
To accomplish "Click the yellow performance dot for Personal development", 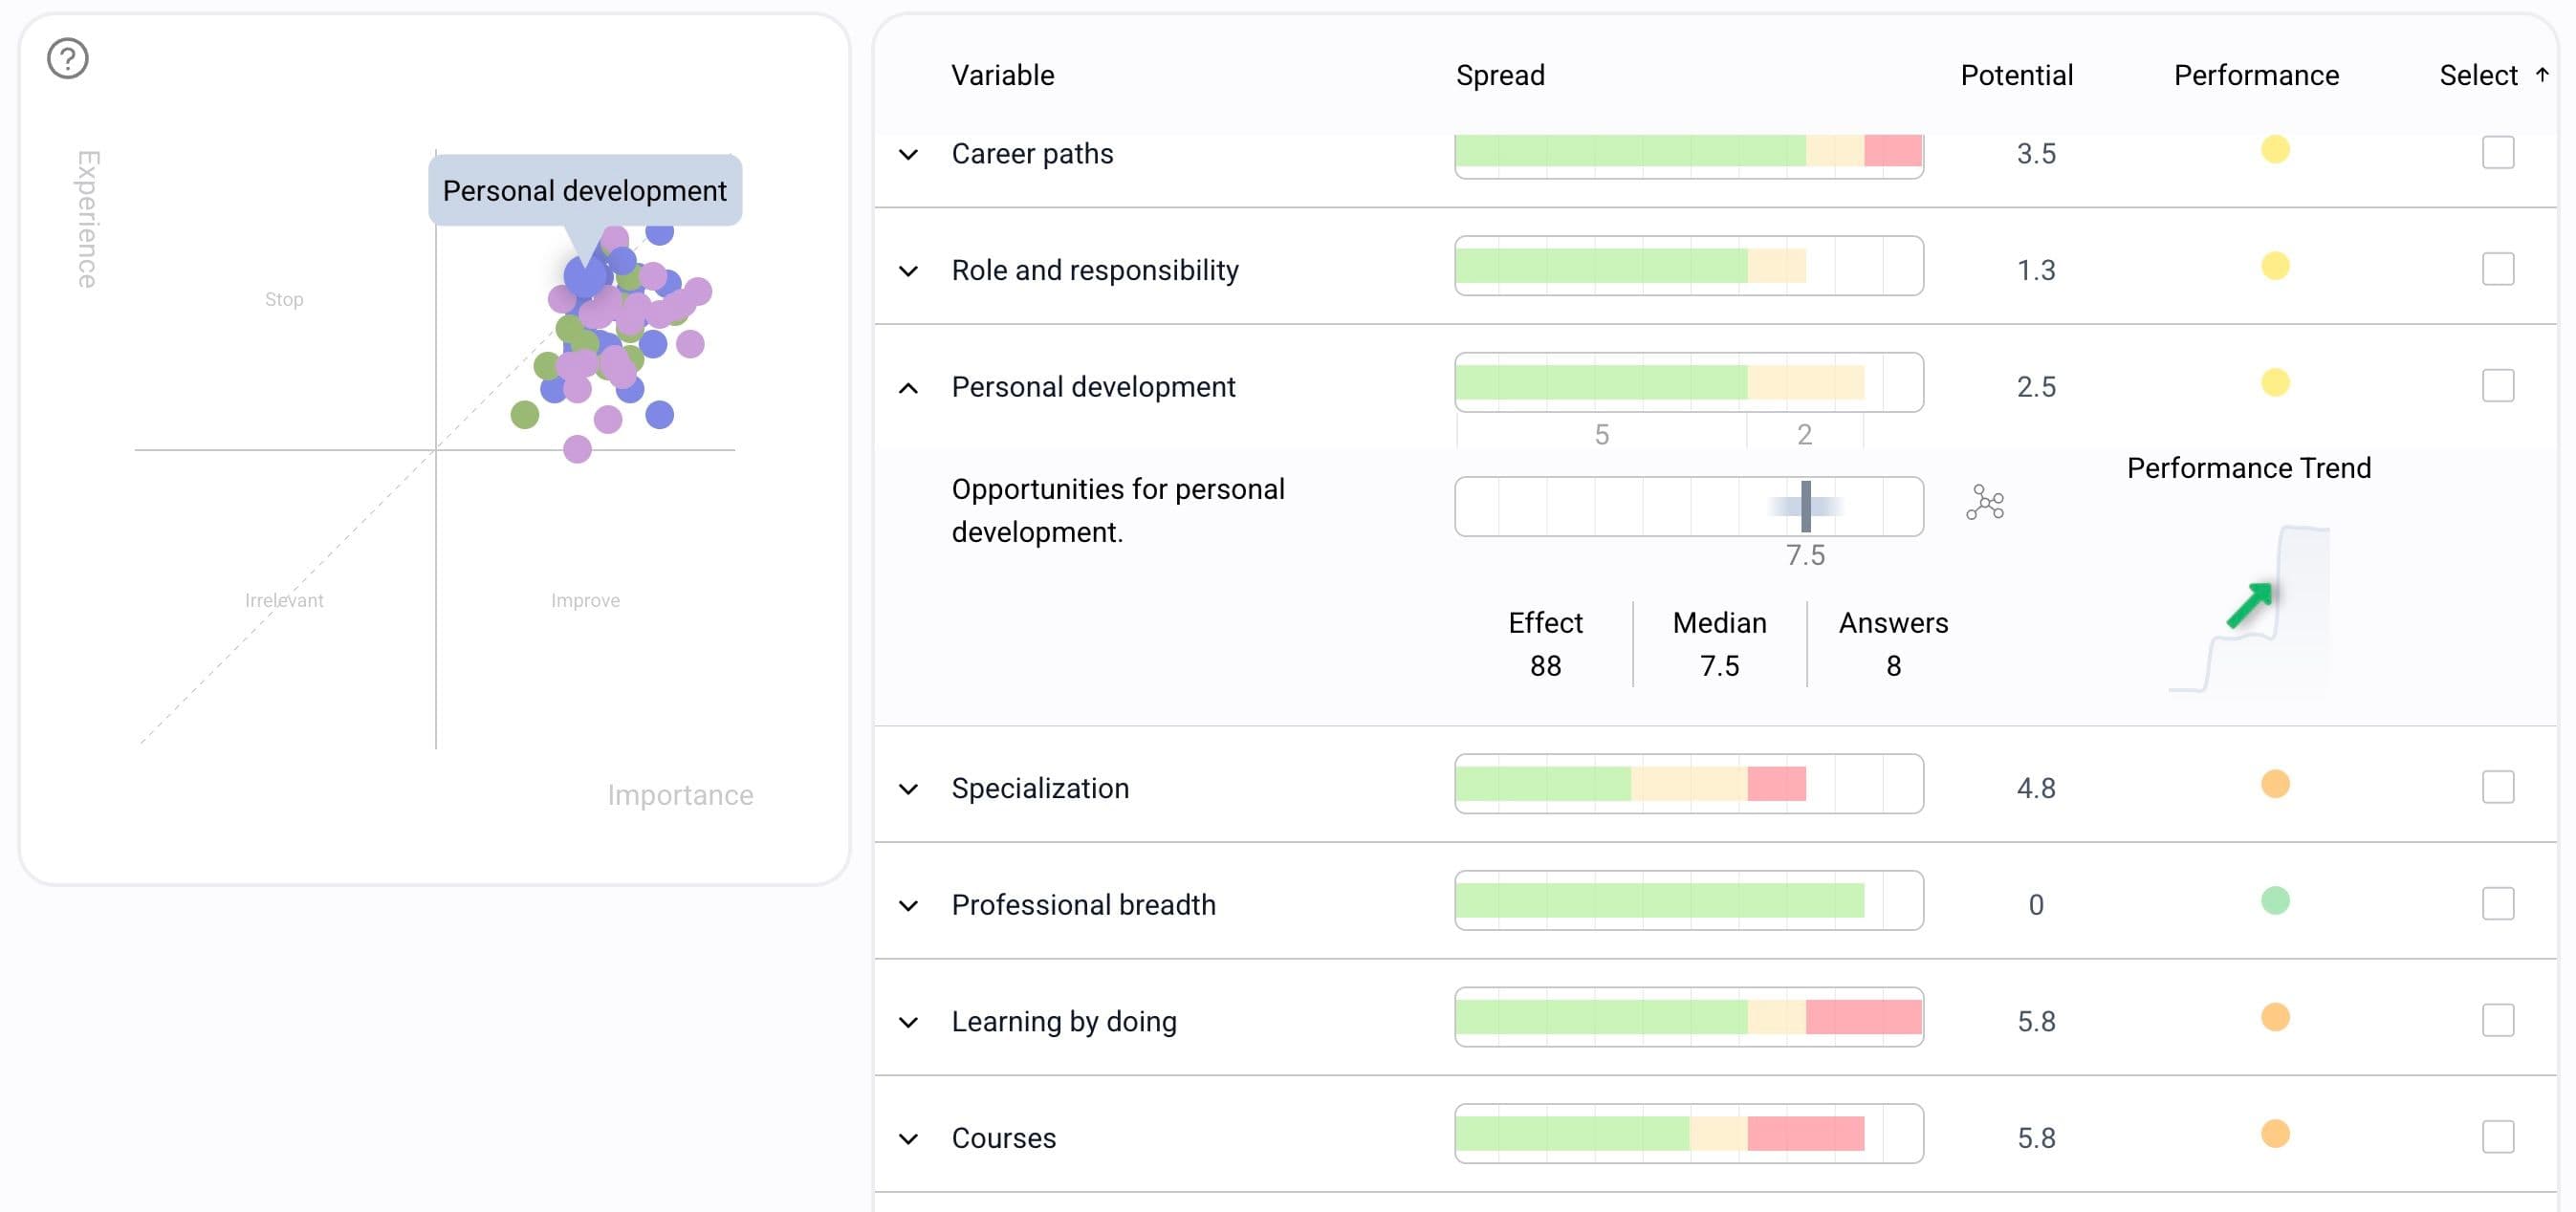I will [2275, 383].
